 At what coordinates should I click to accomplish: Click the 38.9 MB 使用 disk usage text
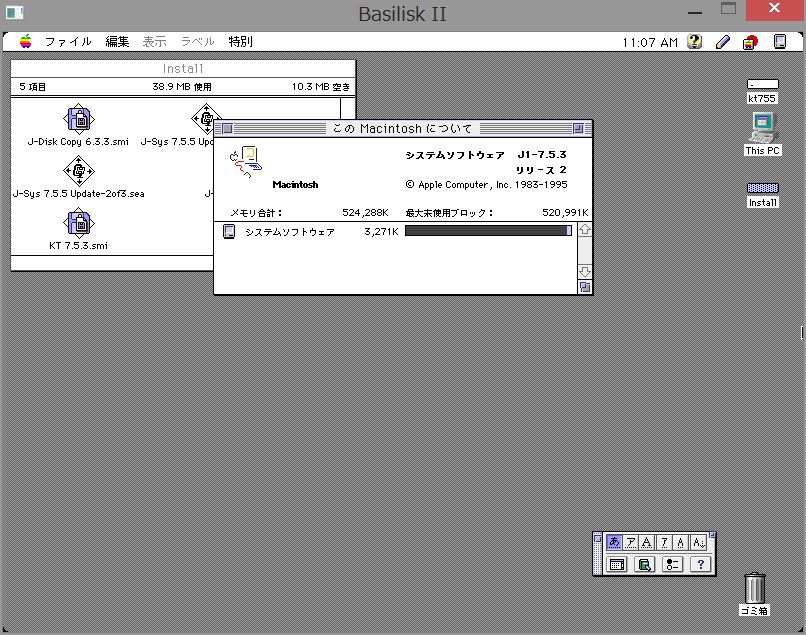coord(182,86)
